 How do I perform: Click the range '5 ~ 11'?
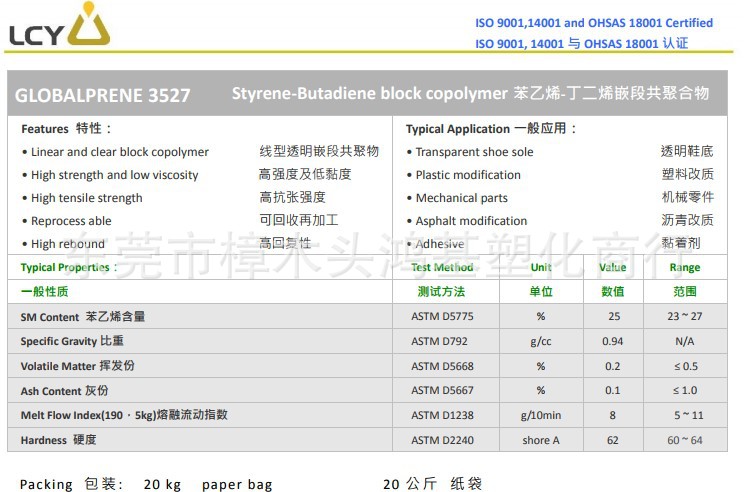pyautogui.click(x=689, y=415)
